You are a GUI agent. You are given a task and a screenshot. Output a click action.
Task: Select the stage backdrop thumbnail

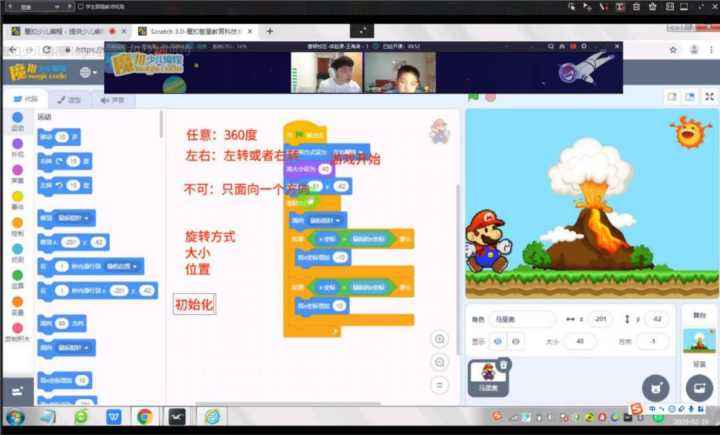coord(699,341)
